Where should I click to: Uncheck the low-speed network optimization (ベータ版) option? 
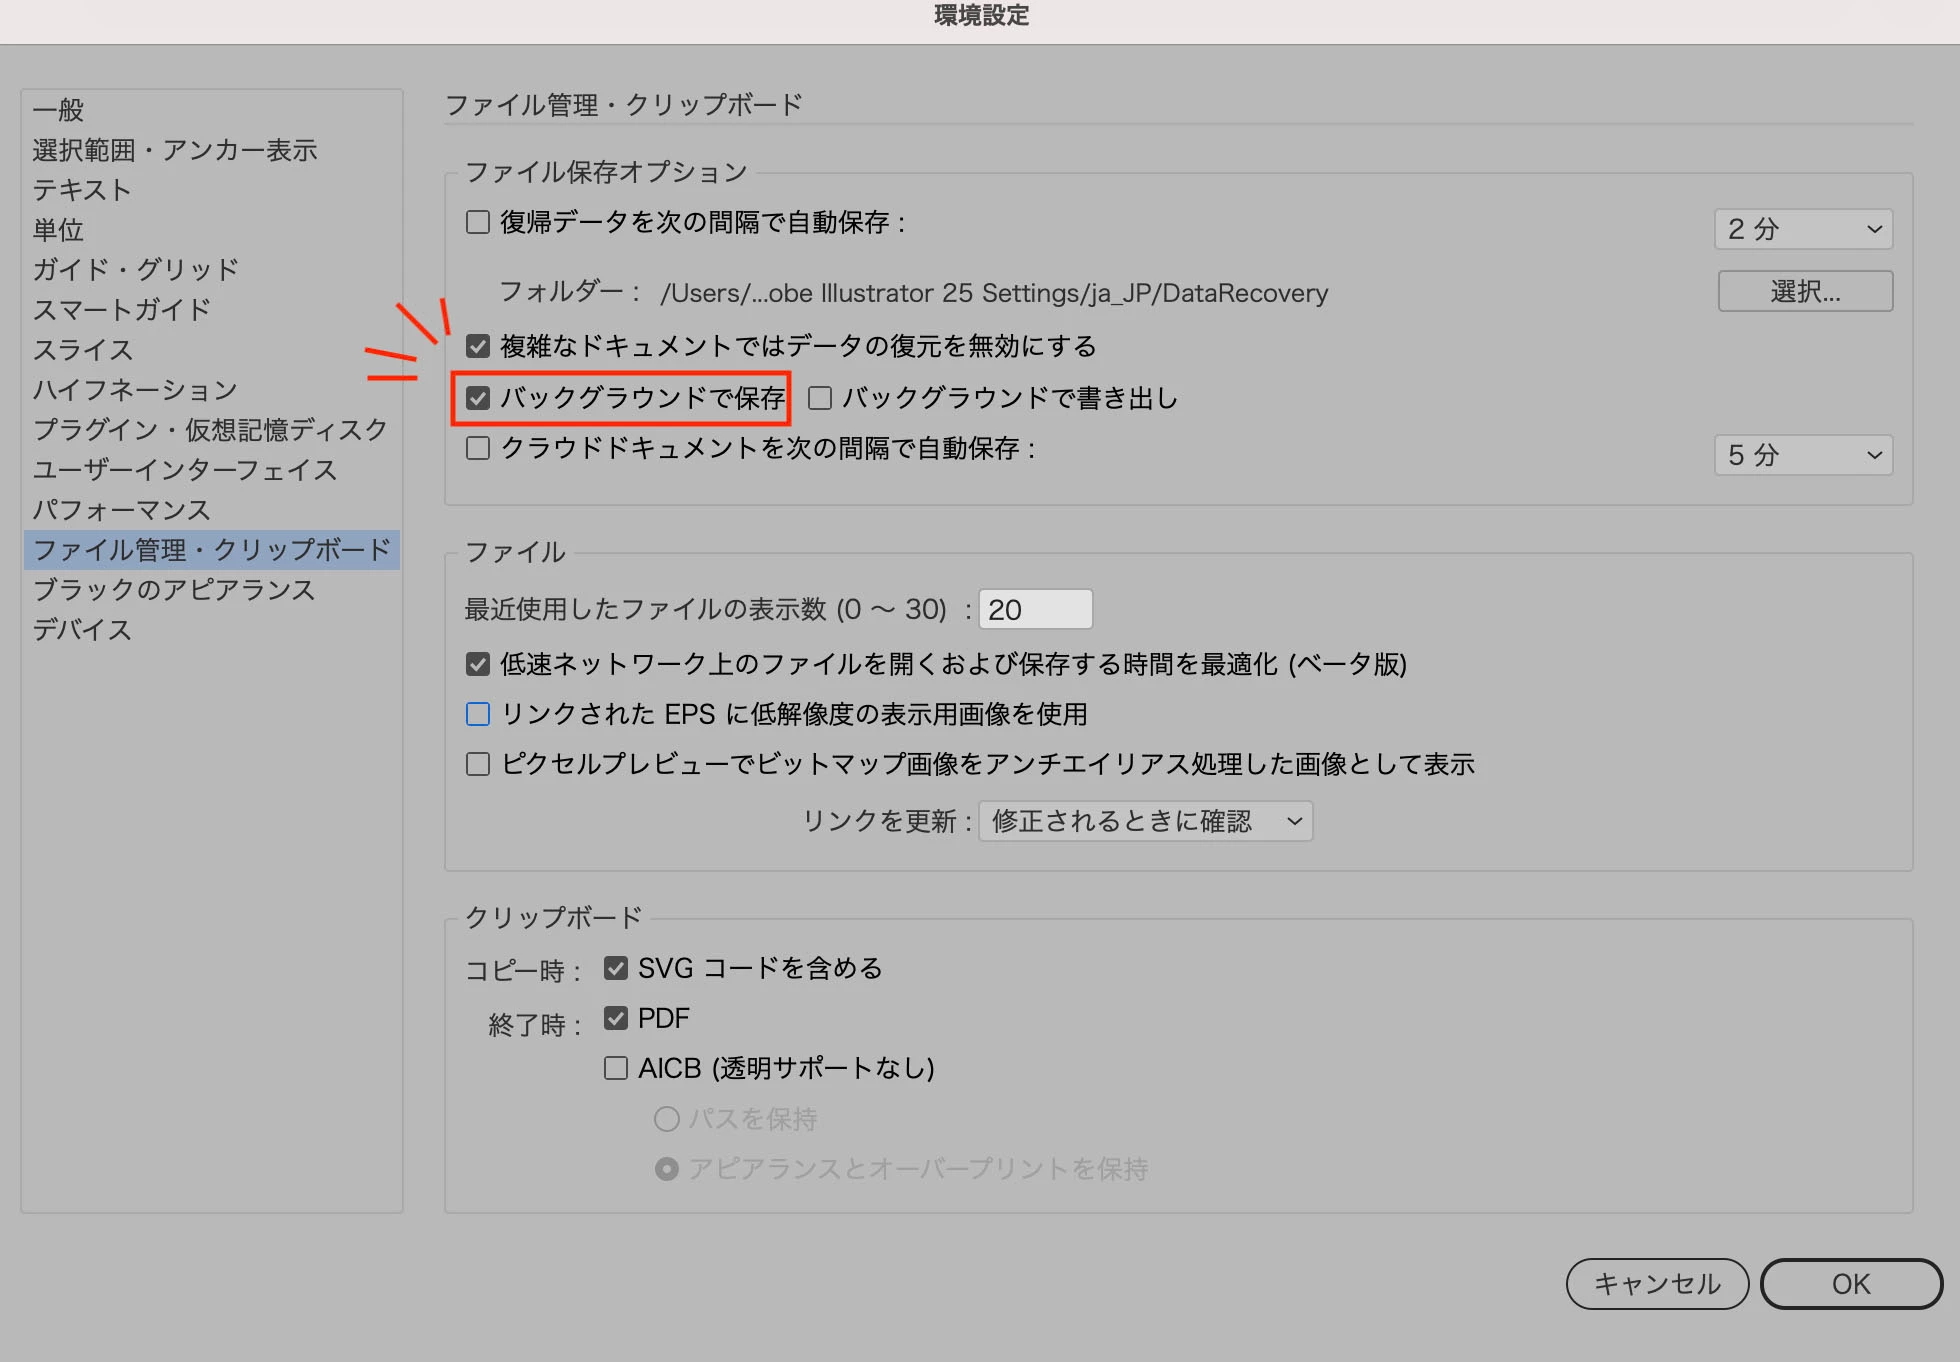[478, 664]
